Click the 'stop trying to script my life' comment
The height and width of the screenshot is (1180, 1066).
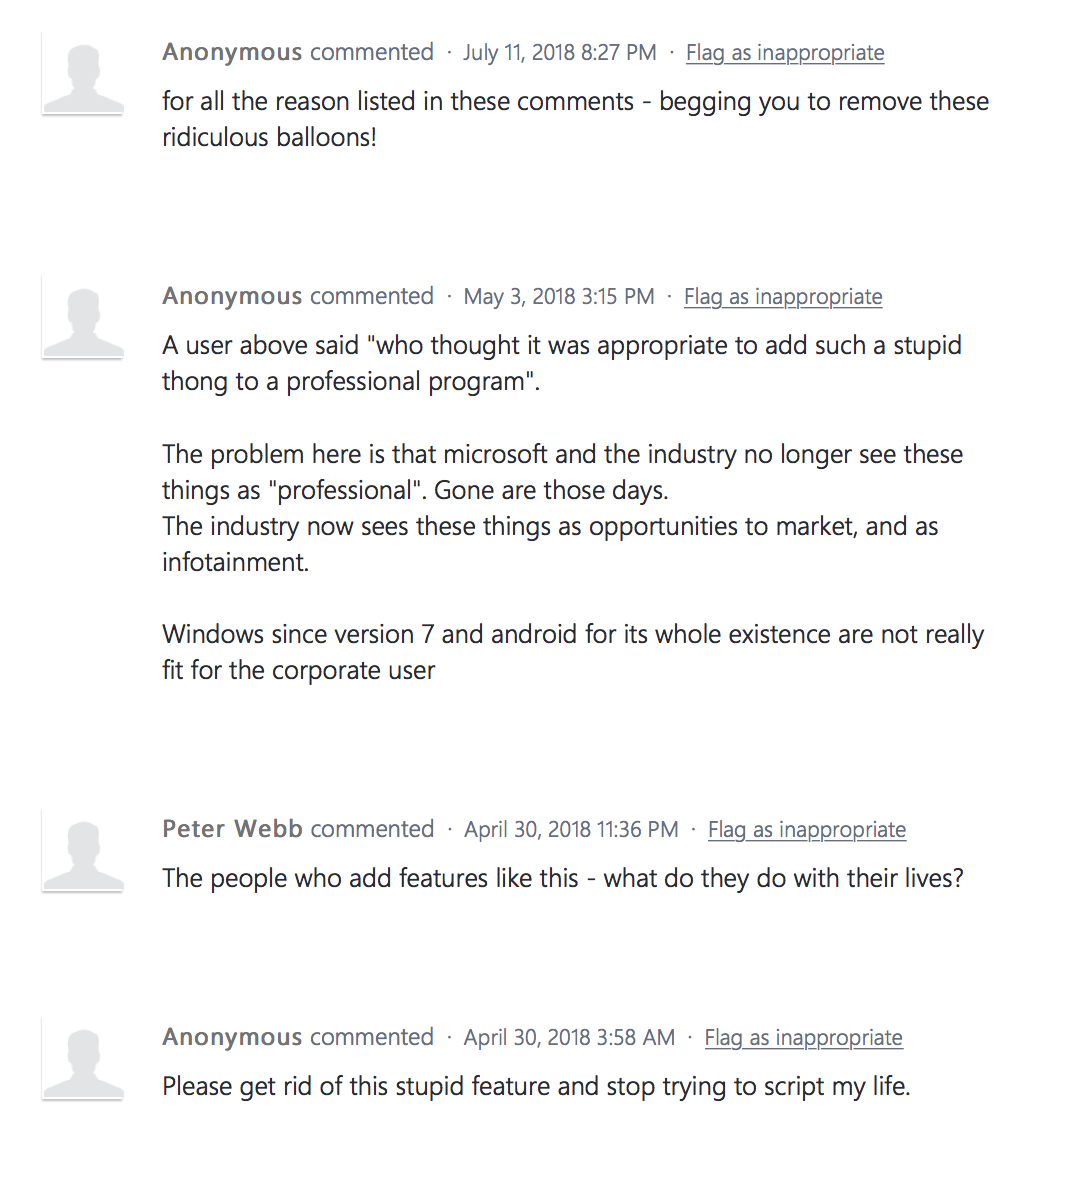click(536, 1087)
